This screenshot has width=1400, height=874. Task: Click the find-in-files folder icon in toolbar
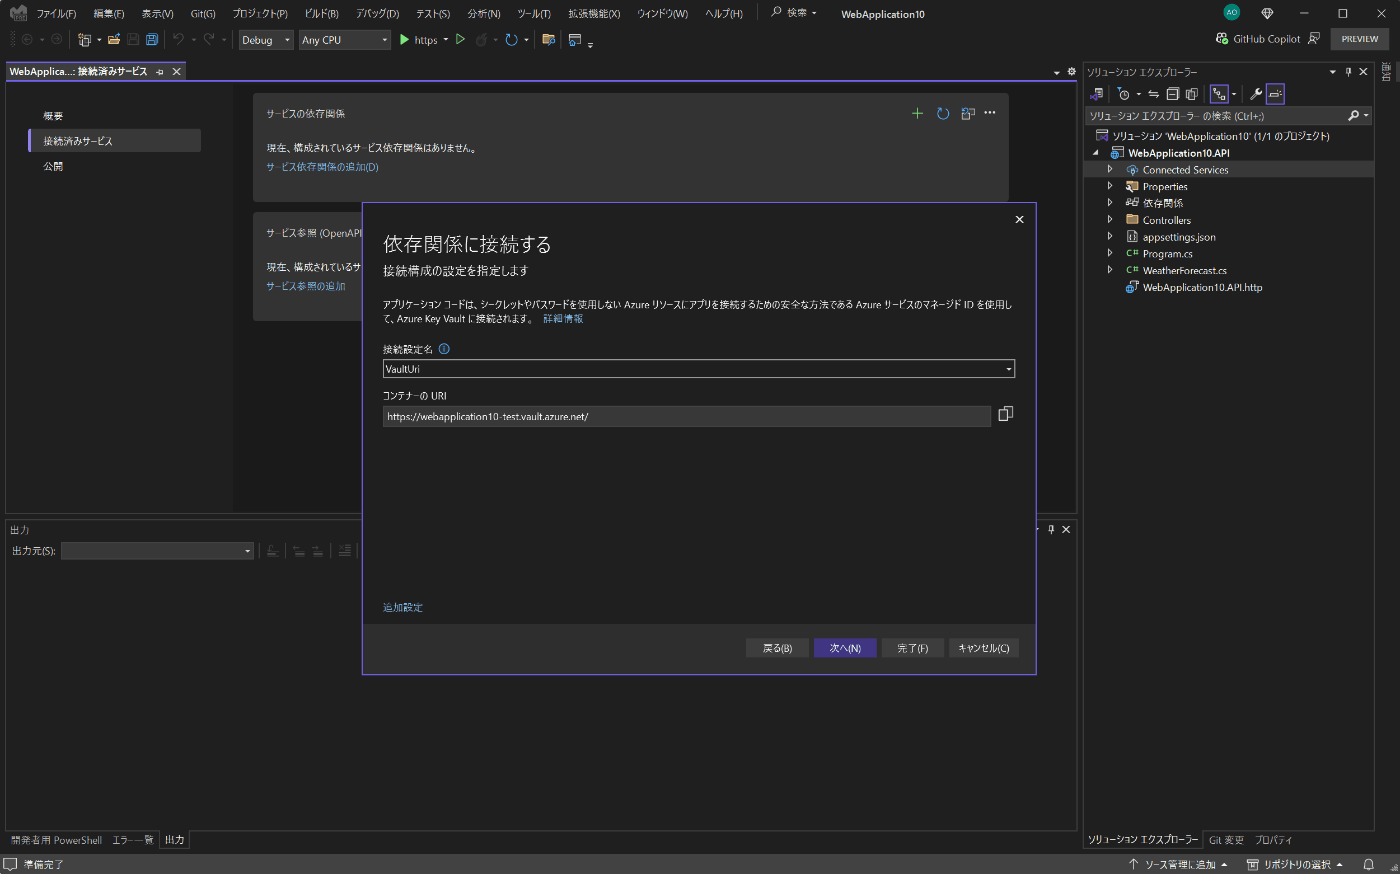tap(548, 40)
